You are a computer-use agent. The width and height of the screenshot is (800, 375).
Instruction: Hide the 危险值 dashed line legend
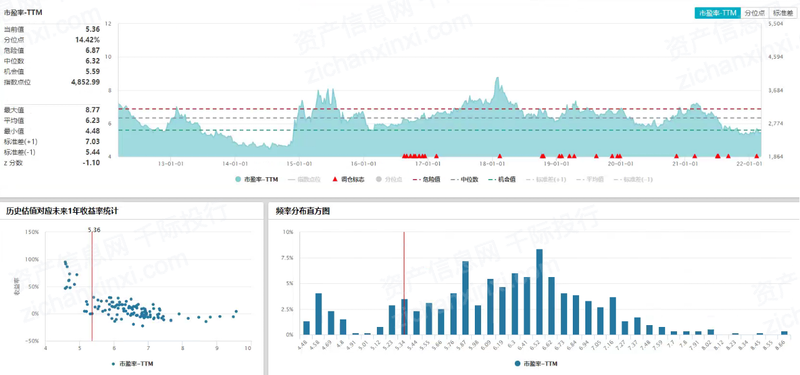[x=428, y=180]
